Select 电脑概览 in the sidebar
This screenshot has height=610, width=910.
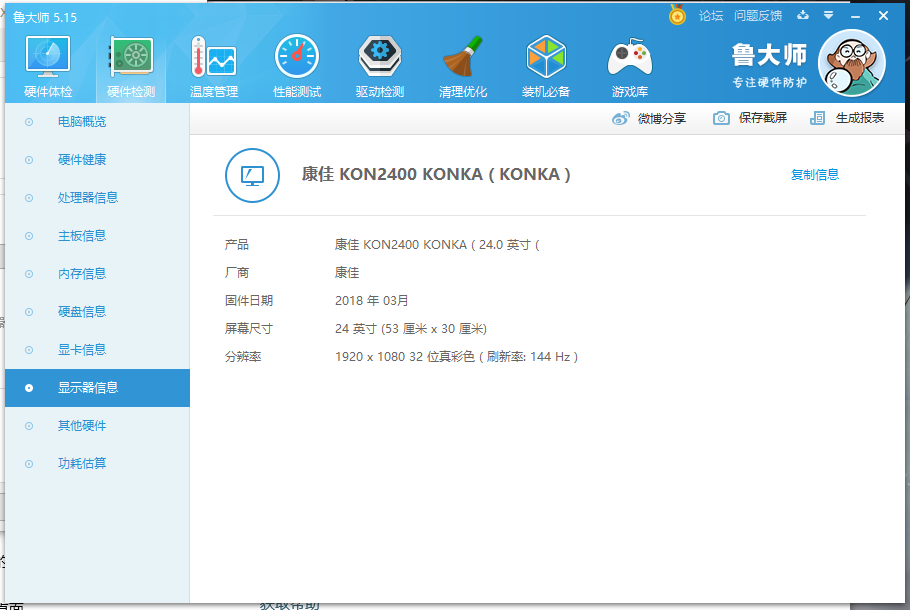[x=82, y=122]
